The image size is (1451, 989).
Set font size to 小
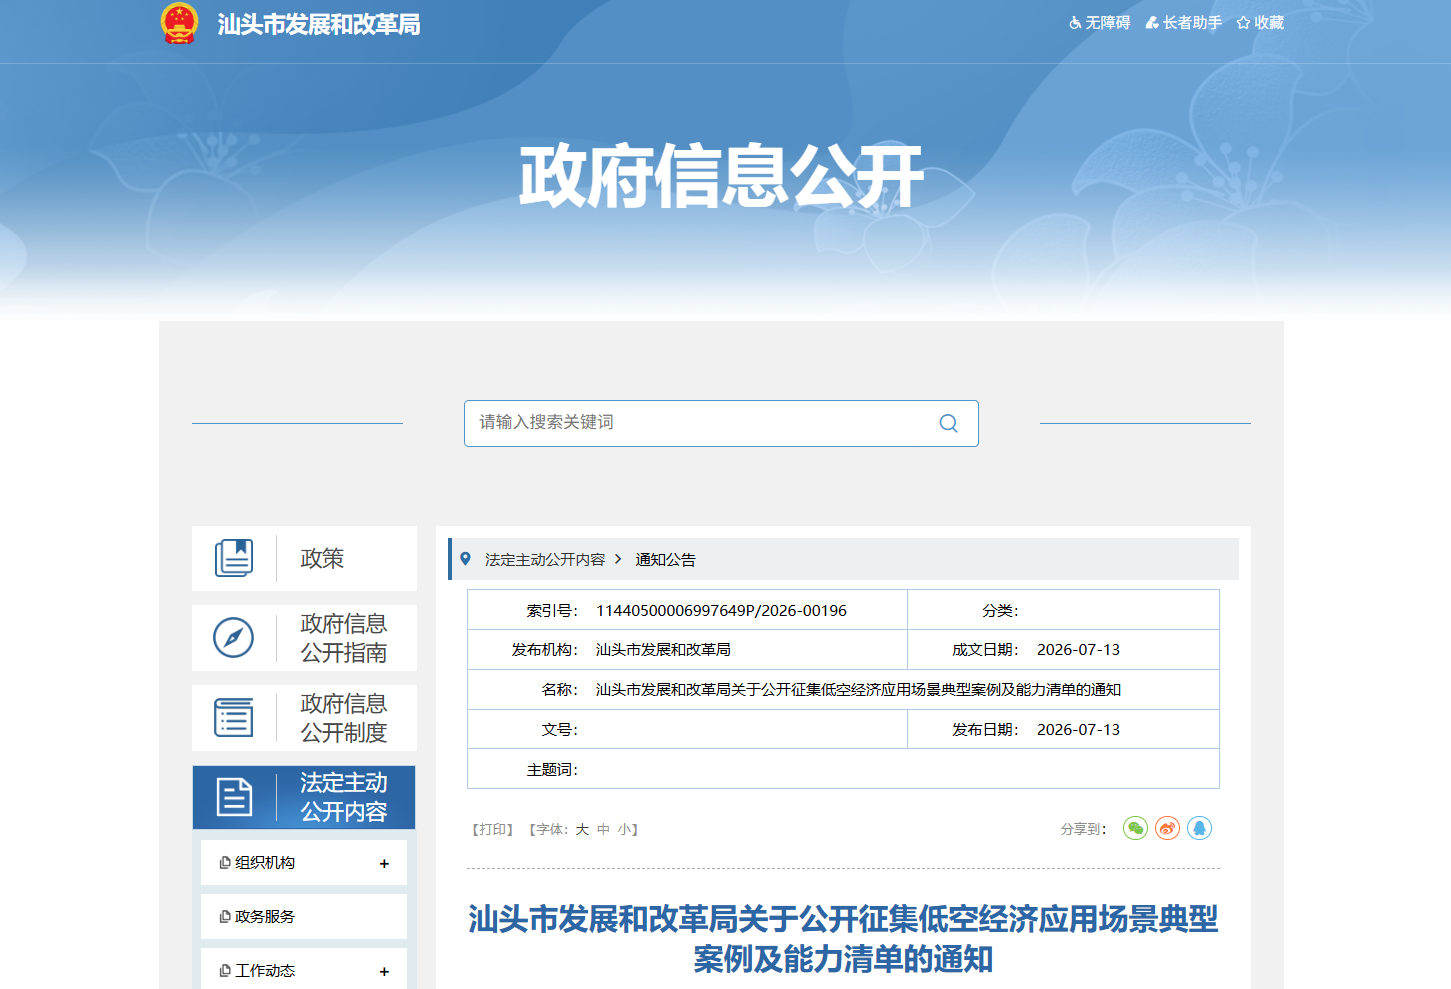point(624,830)
